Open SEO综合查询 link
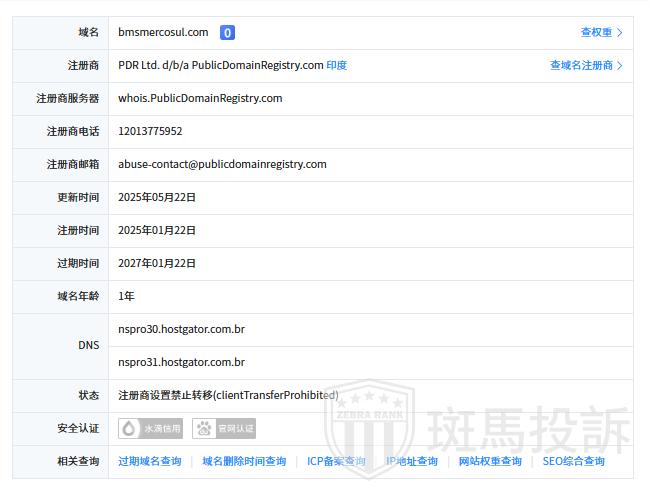The height and width of the screenshot is (492, 649). pyautogui.click(x=574, y=461)
